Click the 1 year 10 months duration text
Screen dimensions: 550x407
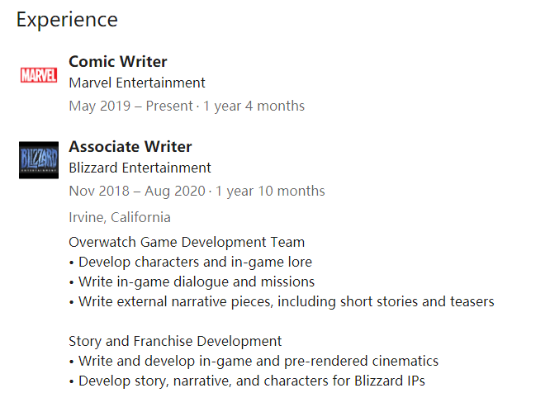click(270, 191)
